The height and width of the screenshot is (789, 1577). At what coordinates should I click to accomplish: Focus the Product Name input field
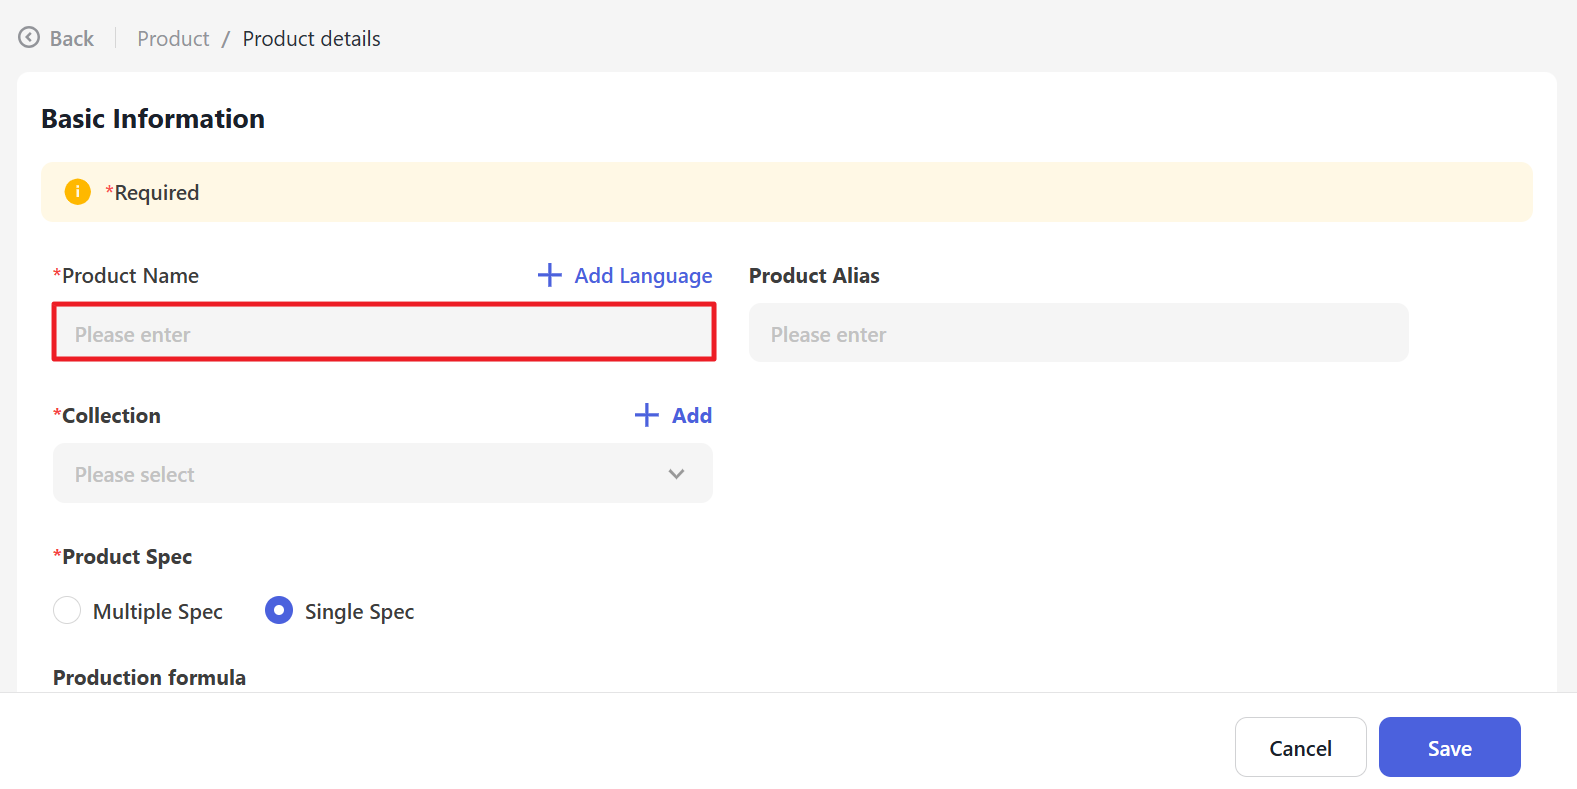(384, 333)
